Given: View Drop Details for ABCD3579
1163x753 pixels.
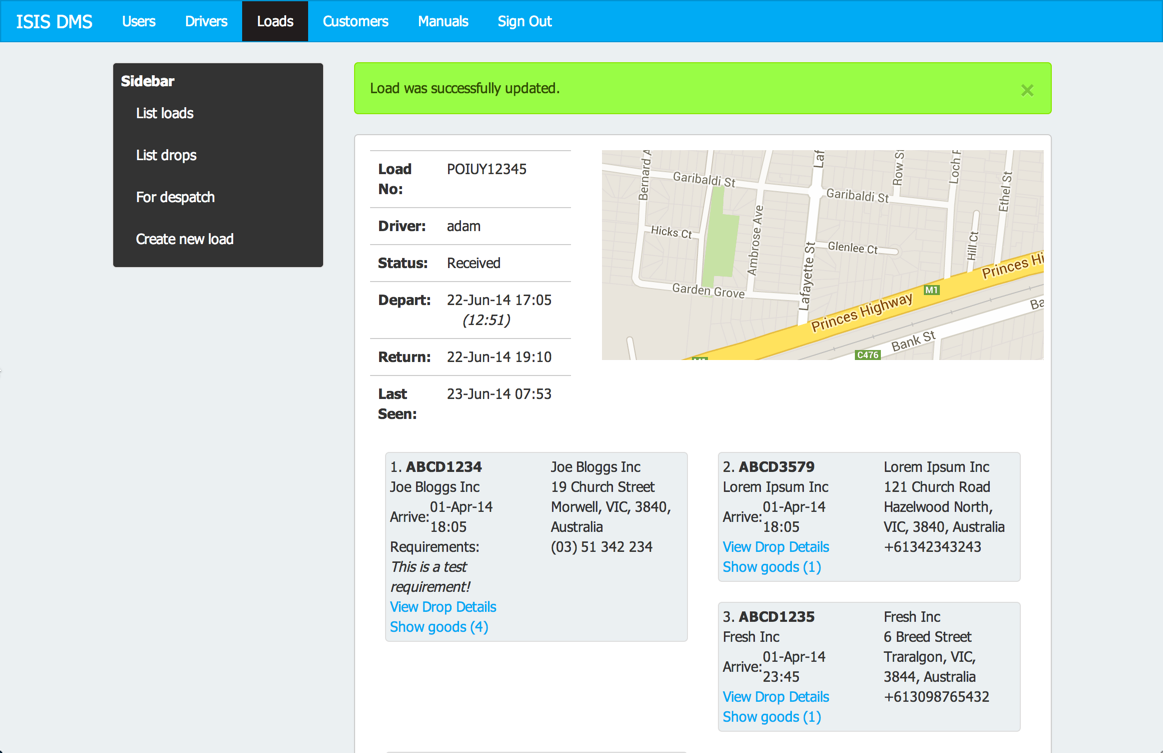Looking at the screenshot, I should click(776, 547).
